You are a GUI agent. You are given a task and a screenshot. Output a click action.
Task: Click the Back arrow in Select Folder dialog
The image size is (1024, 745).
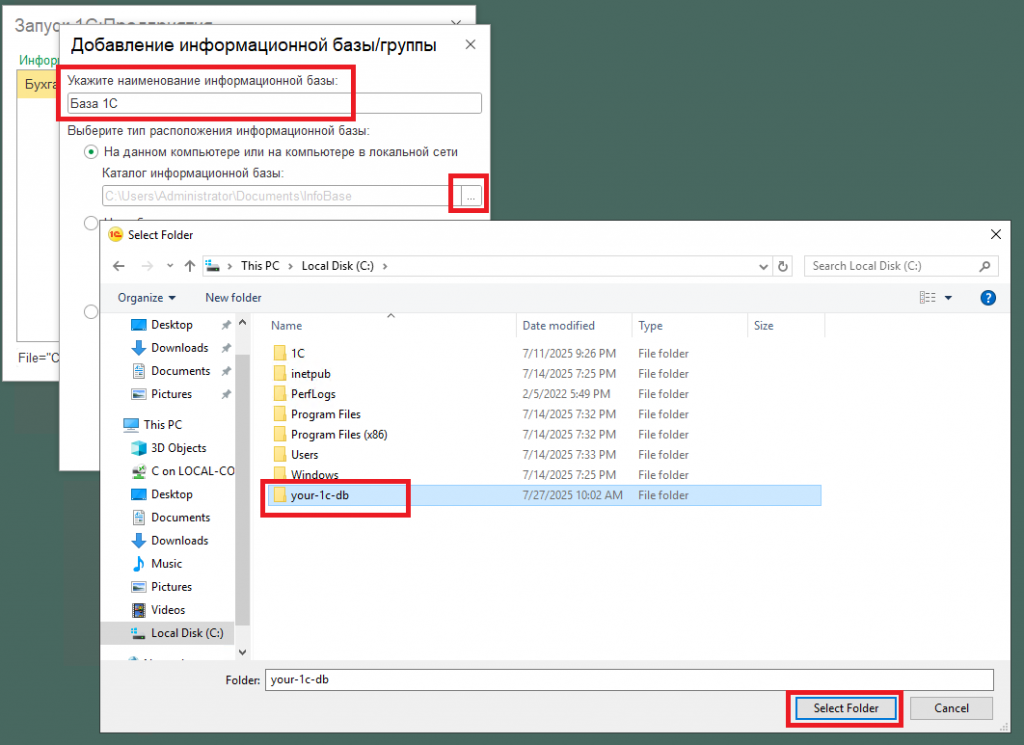click(x=119, y=266)
